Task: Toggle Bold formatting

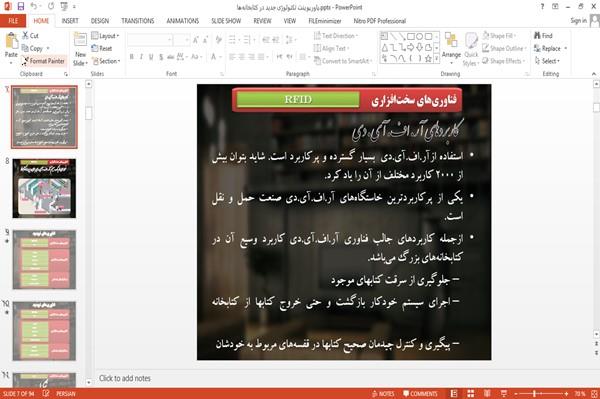Action: pos(131,57)
